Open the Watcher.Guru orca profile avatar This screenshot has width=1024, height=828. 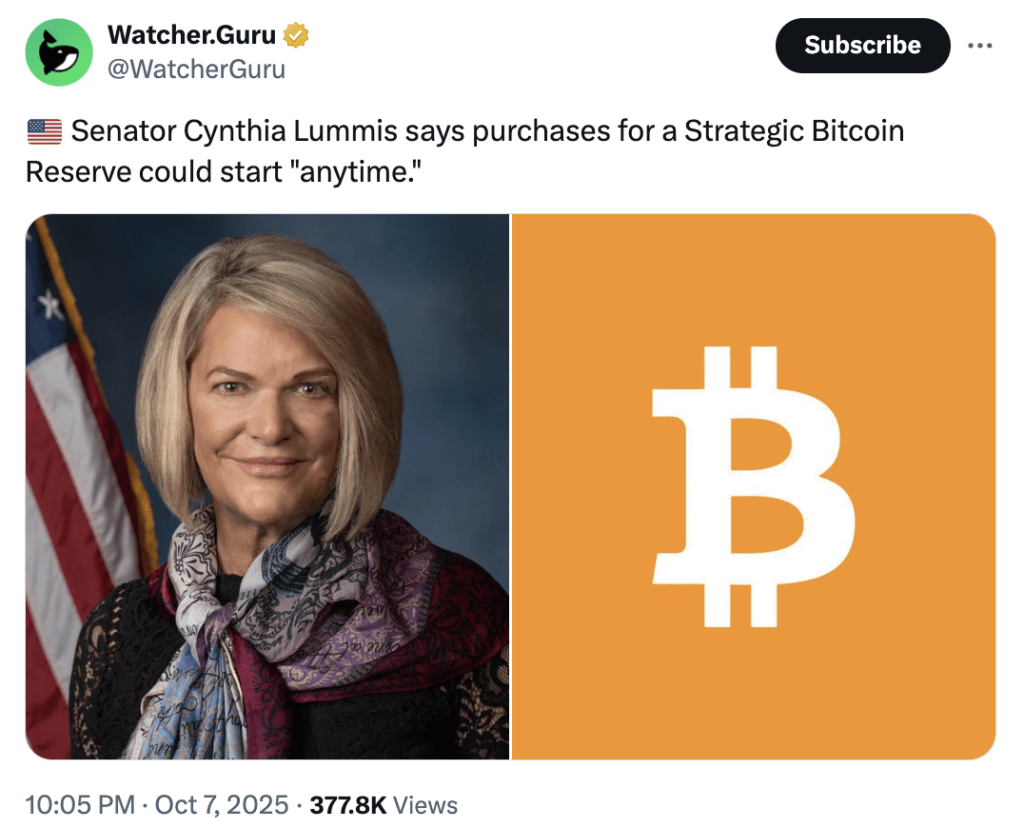coord(59,52)
